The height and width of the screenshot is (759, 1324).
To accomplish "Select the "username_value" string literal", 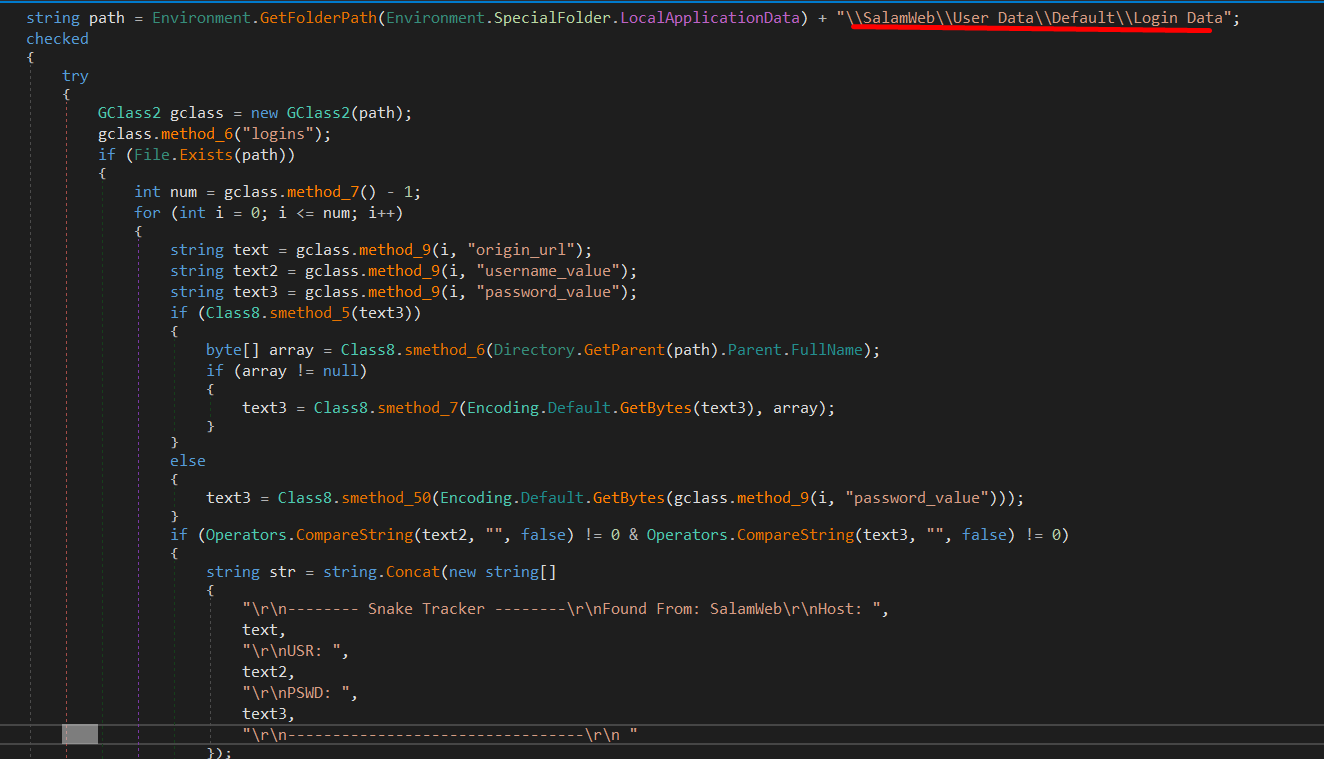I will (x=547, y=271).
